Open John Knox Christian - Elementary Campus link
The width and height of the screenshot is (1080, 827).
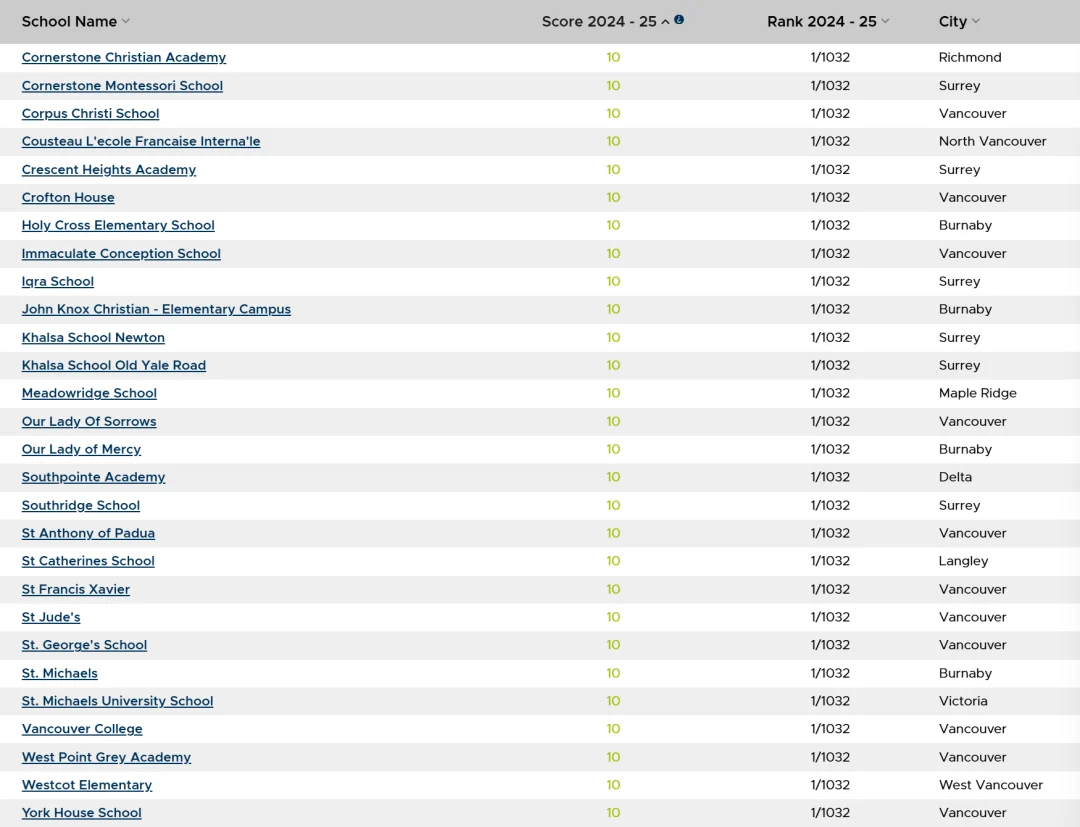point(156,309)
